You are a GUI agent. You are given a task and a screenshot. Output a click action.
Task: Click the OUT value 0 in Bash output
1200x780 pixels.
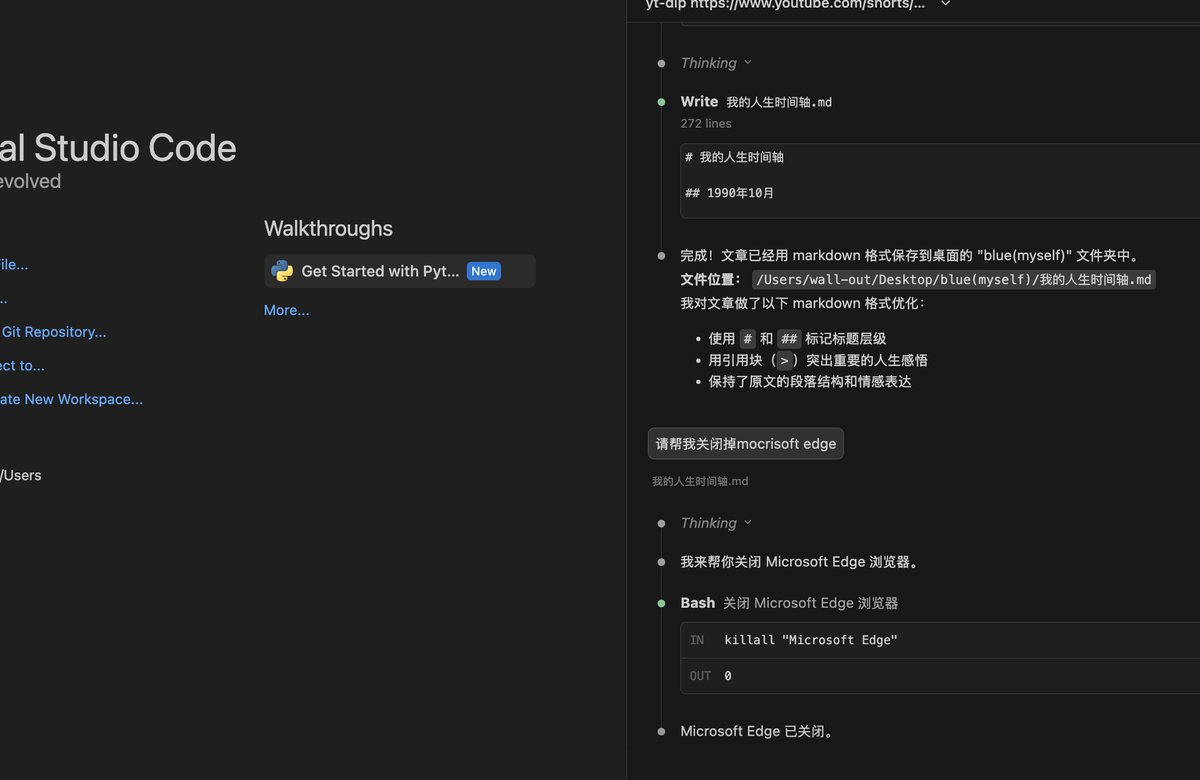point(728,676)
